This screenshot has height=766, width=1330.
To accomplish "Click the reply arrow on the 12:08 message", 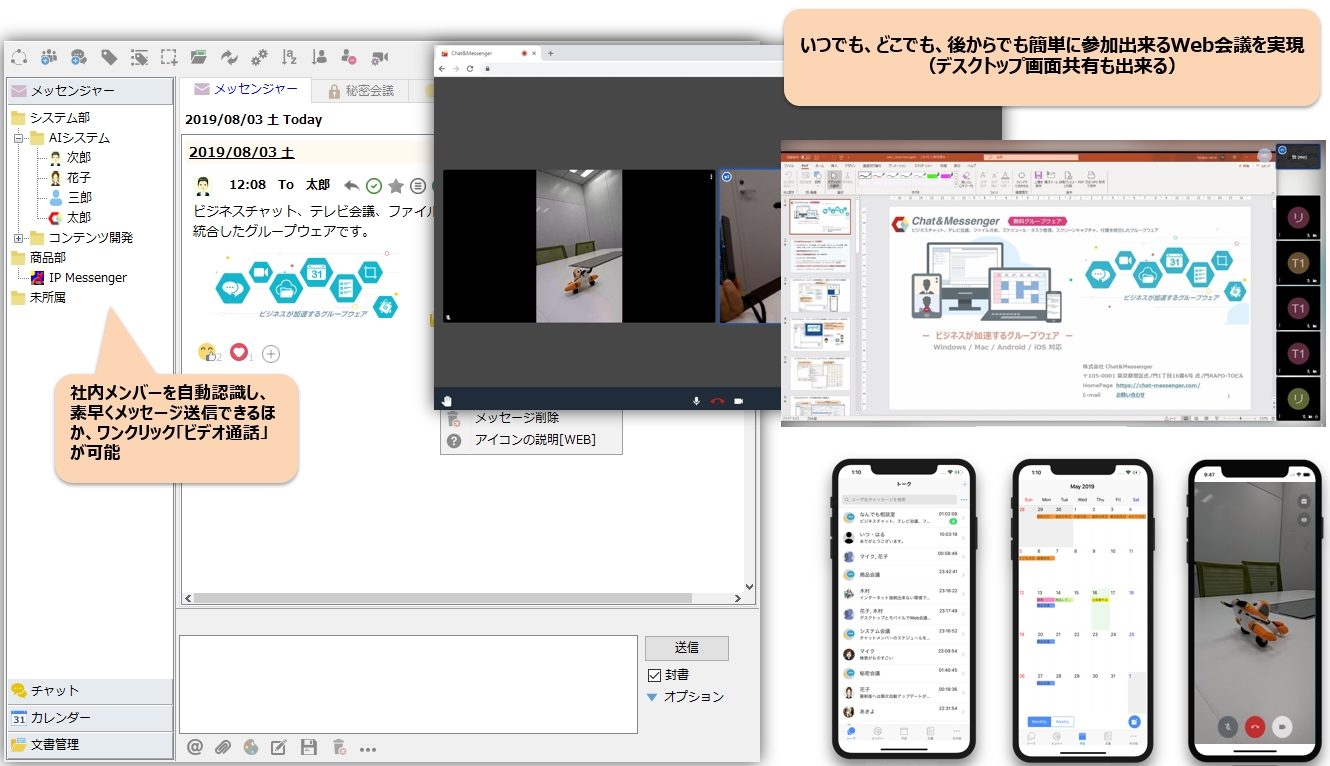I will (351, 185).
